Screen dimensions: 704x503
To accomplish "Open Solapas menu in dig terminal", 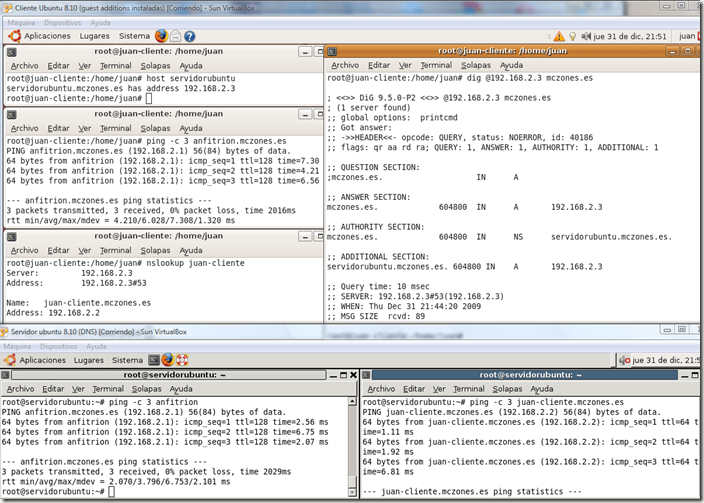I will tap(476, 65).
